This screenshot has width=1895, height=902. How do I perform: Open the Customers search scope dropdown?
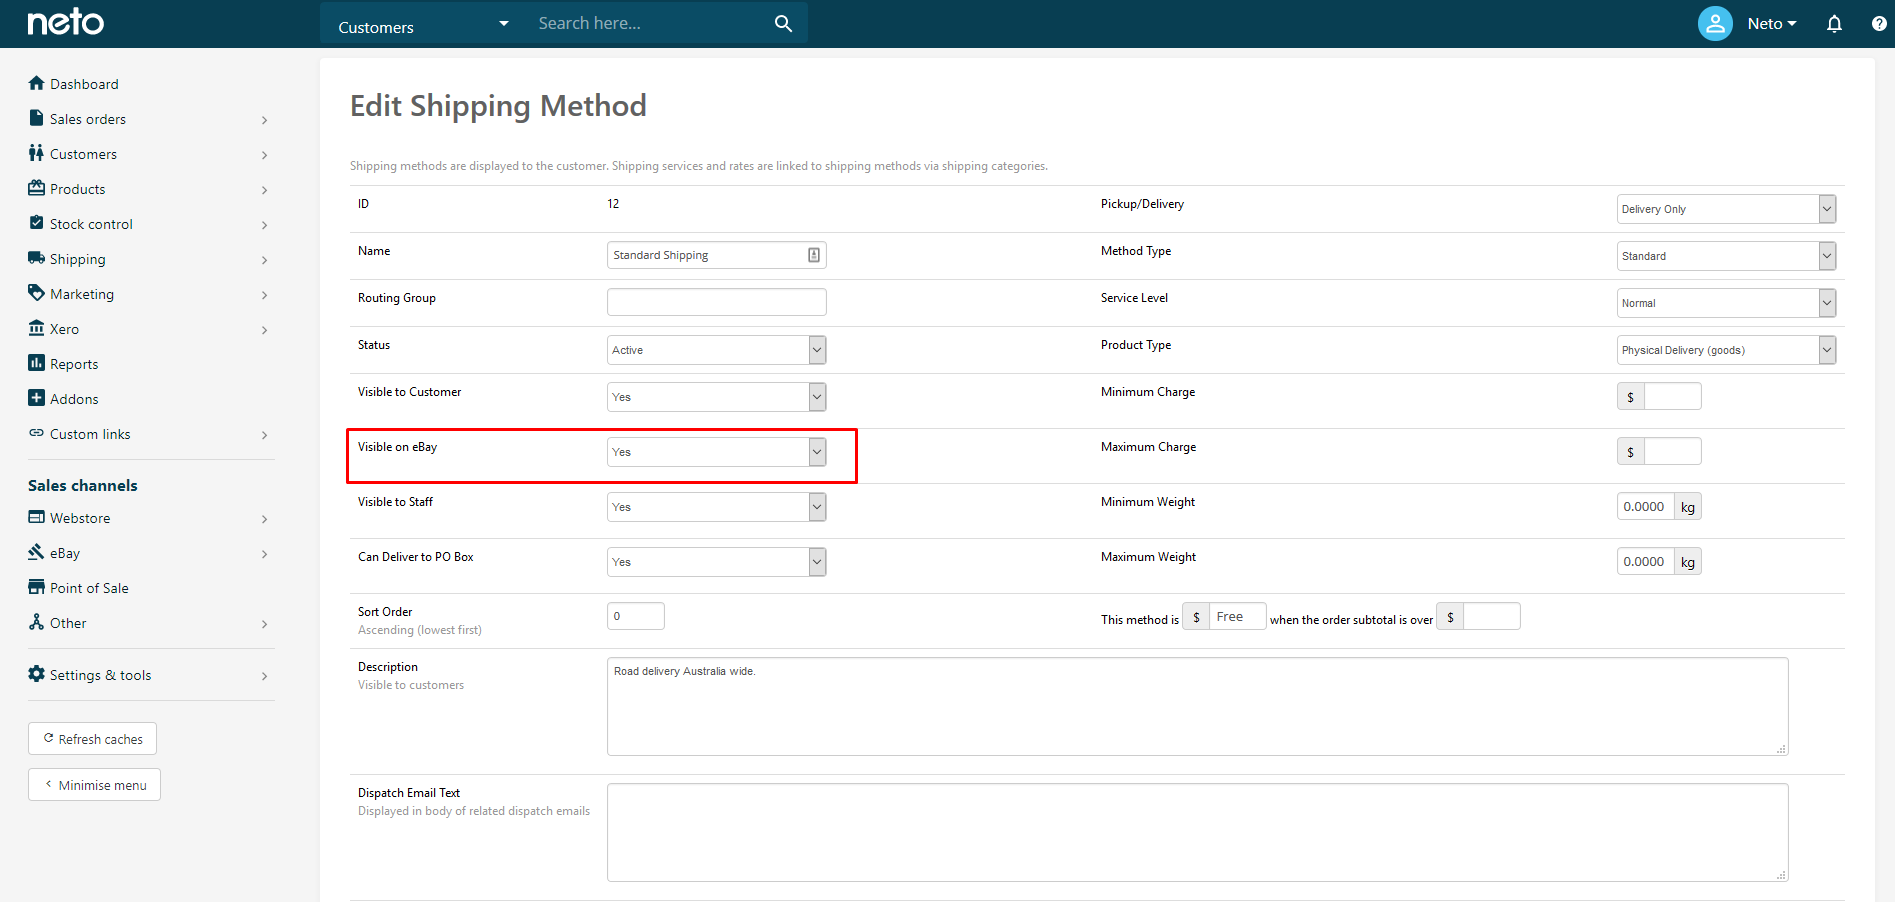pos(424,24)
